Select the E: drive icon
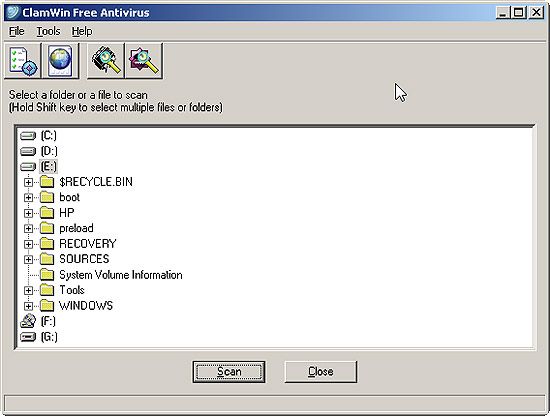 [28, 167]
